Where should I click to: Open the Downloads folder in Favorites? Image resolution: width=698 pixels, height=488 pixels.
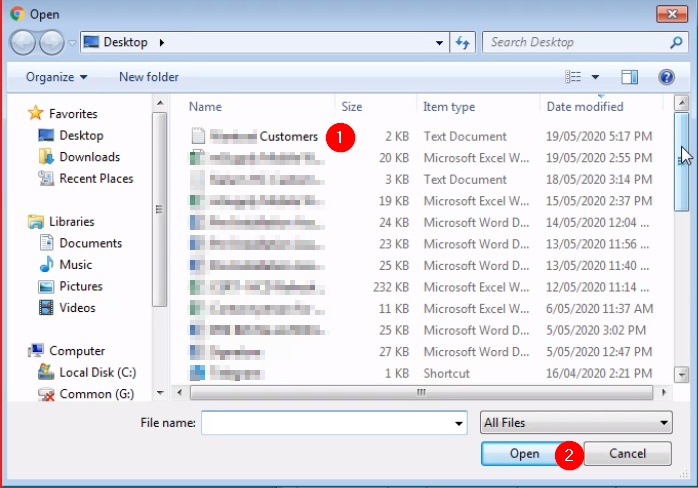pos(89,157)
